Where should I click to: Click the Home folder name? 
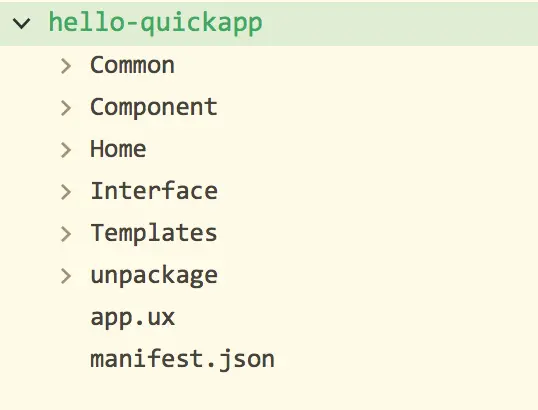[x=118, y=149]
